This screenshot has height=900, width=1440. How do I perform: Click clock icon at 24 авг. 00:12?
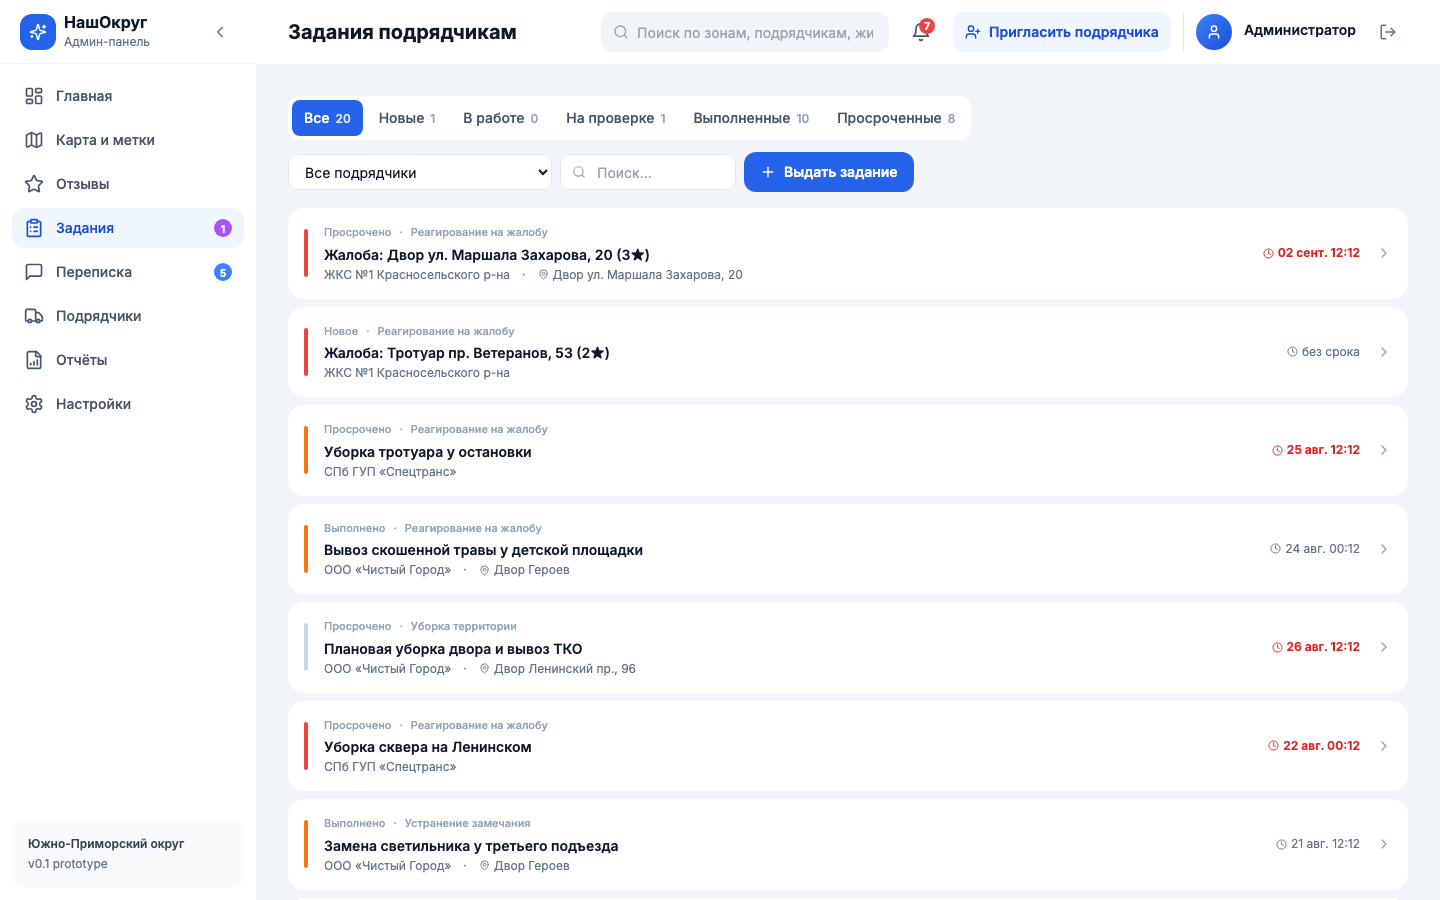pos(1276,549)
